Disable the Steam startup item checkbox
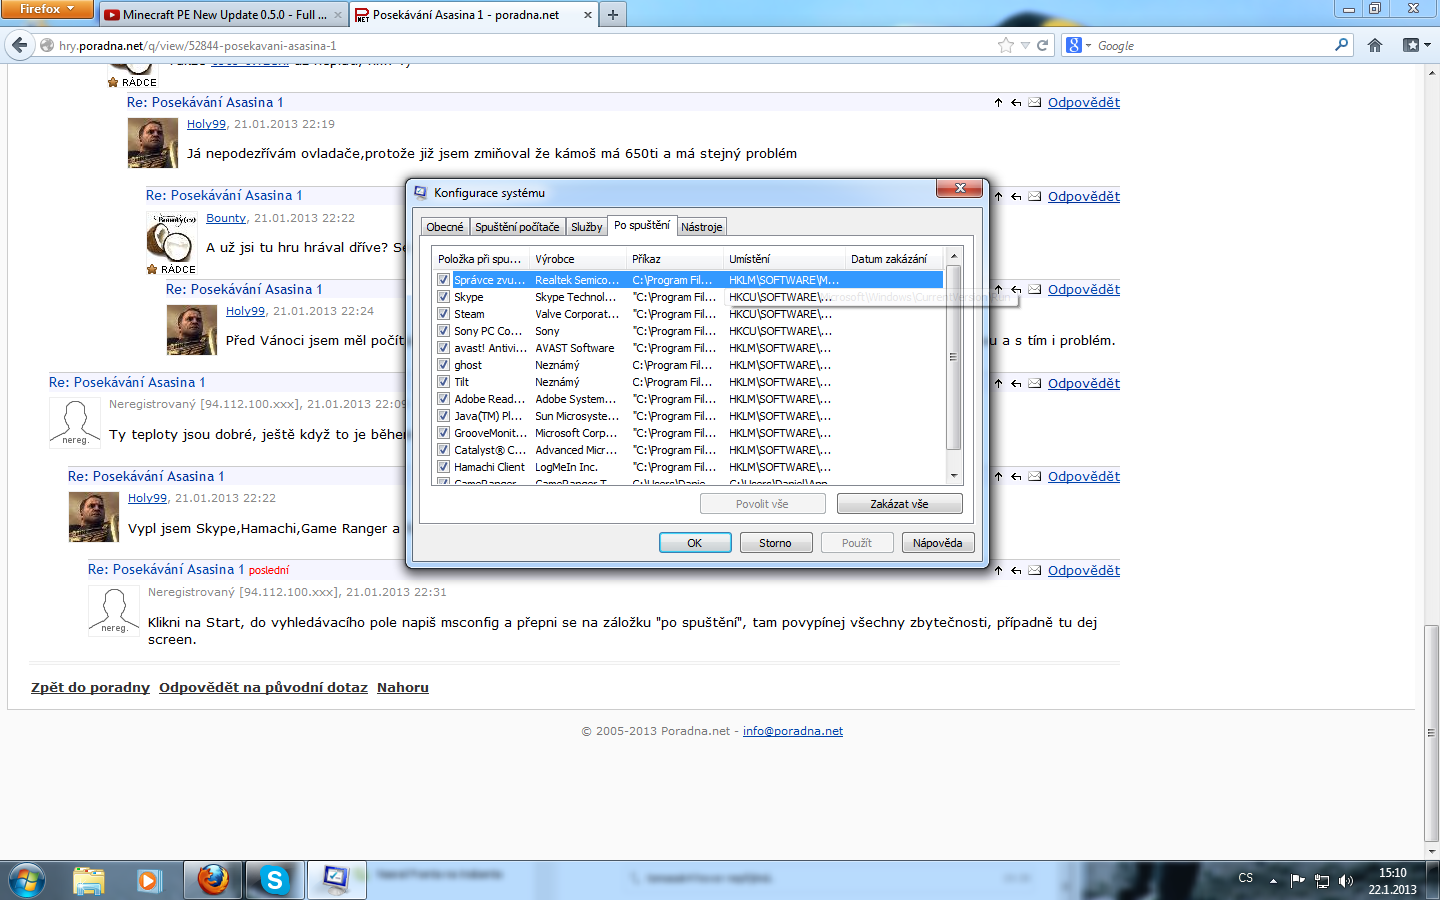Screen dimensions: 1440x900 pos(443,314)
